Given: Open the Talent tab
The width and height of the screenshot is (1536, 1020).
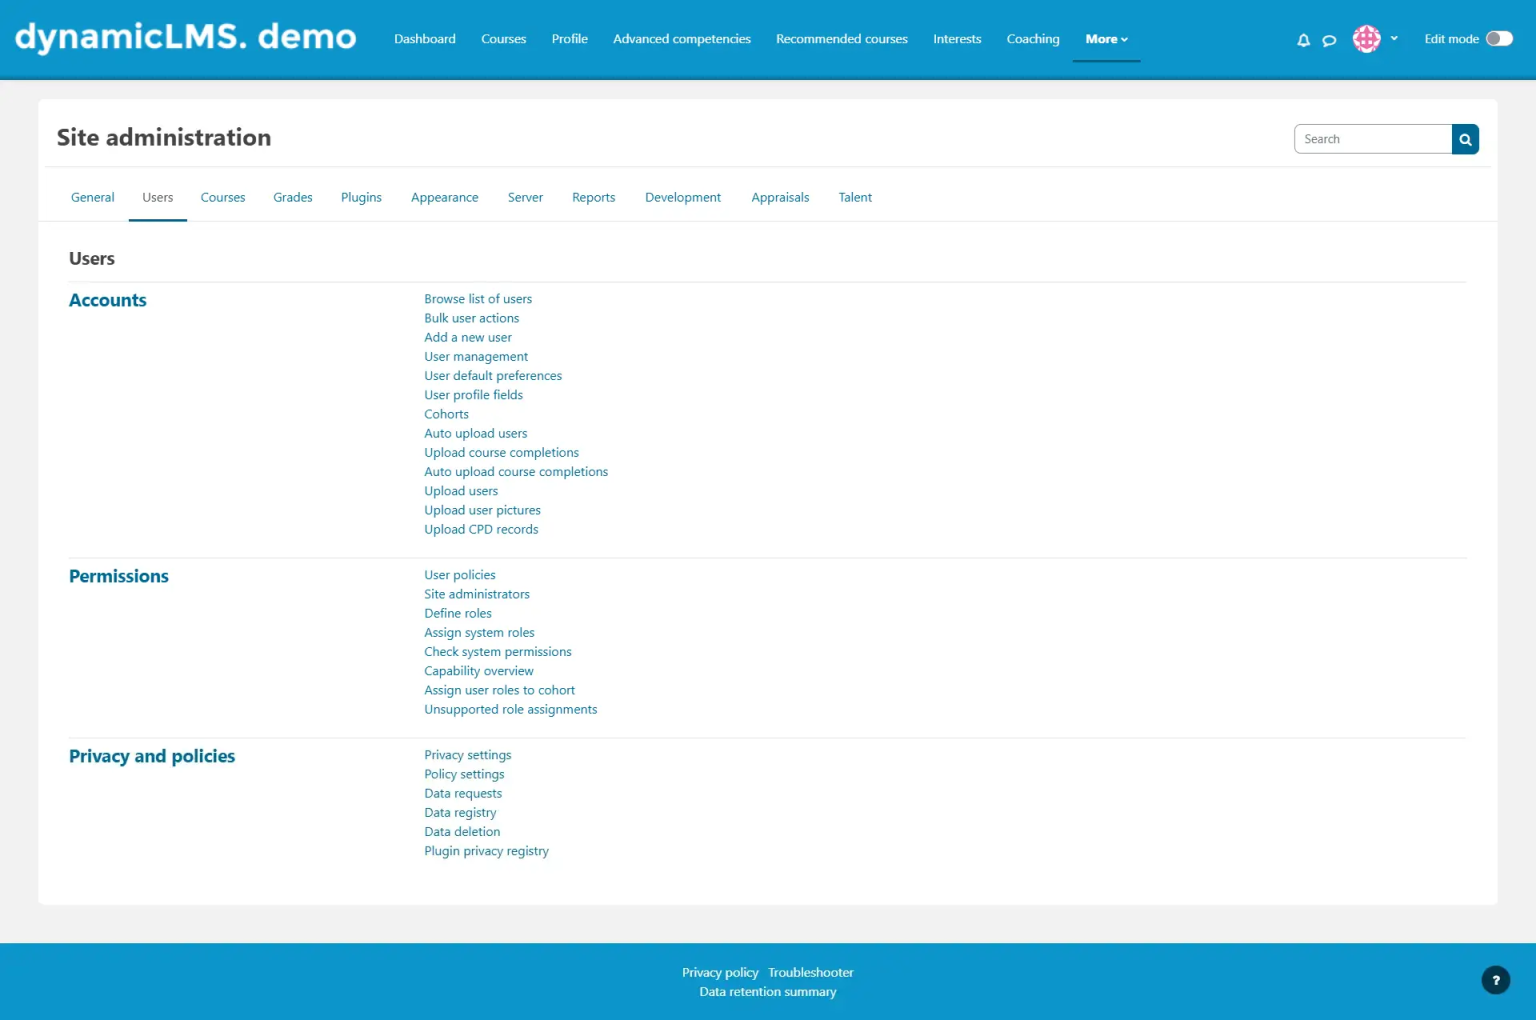Looking at the screenshot, I should coord(855,198).
